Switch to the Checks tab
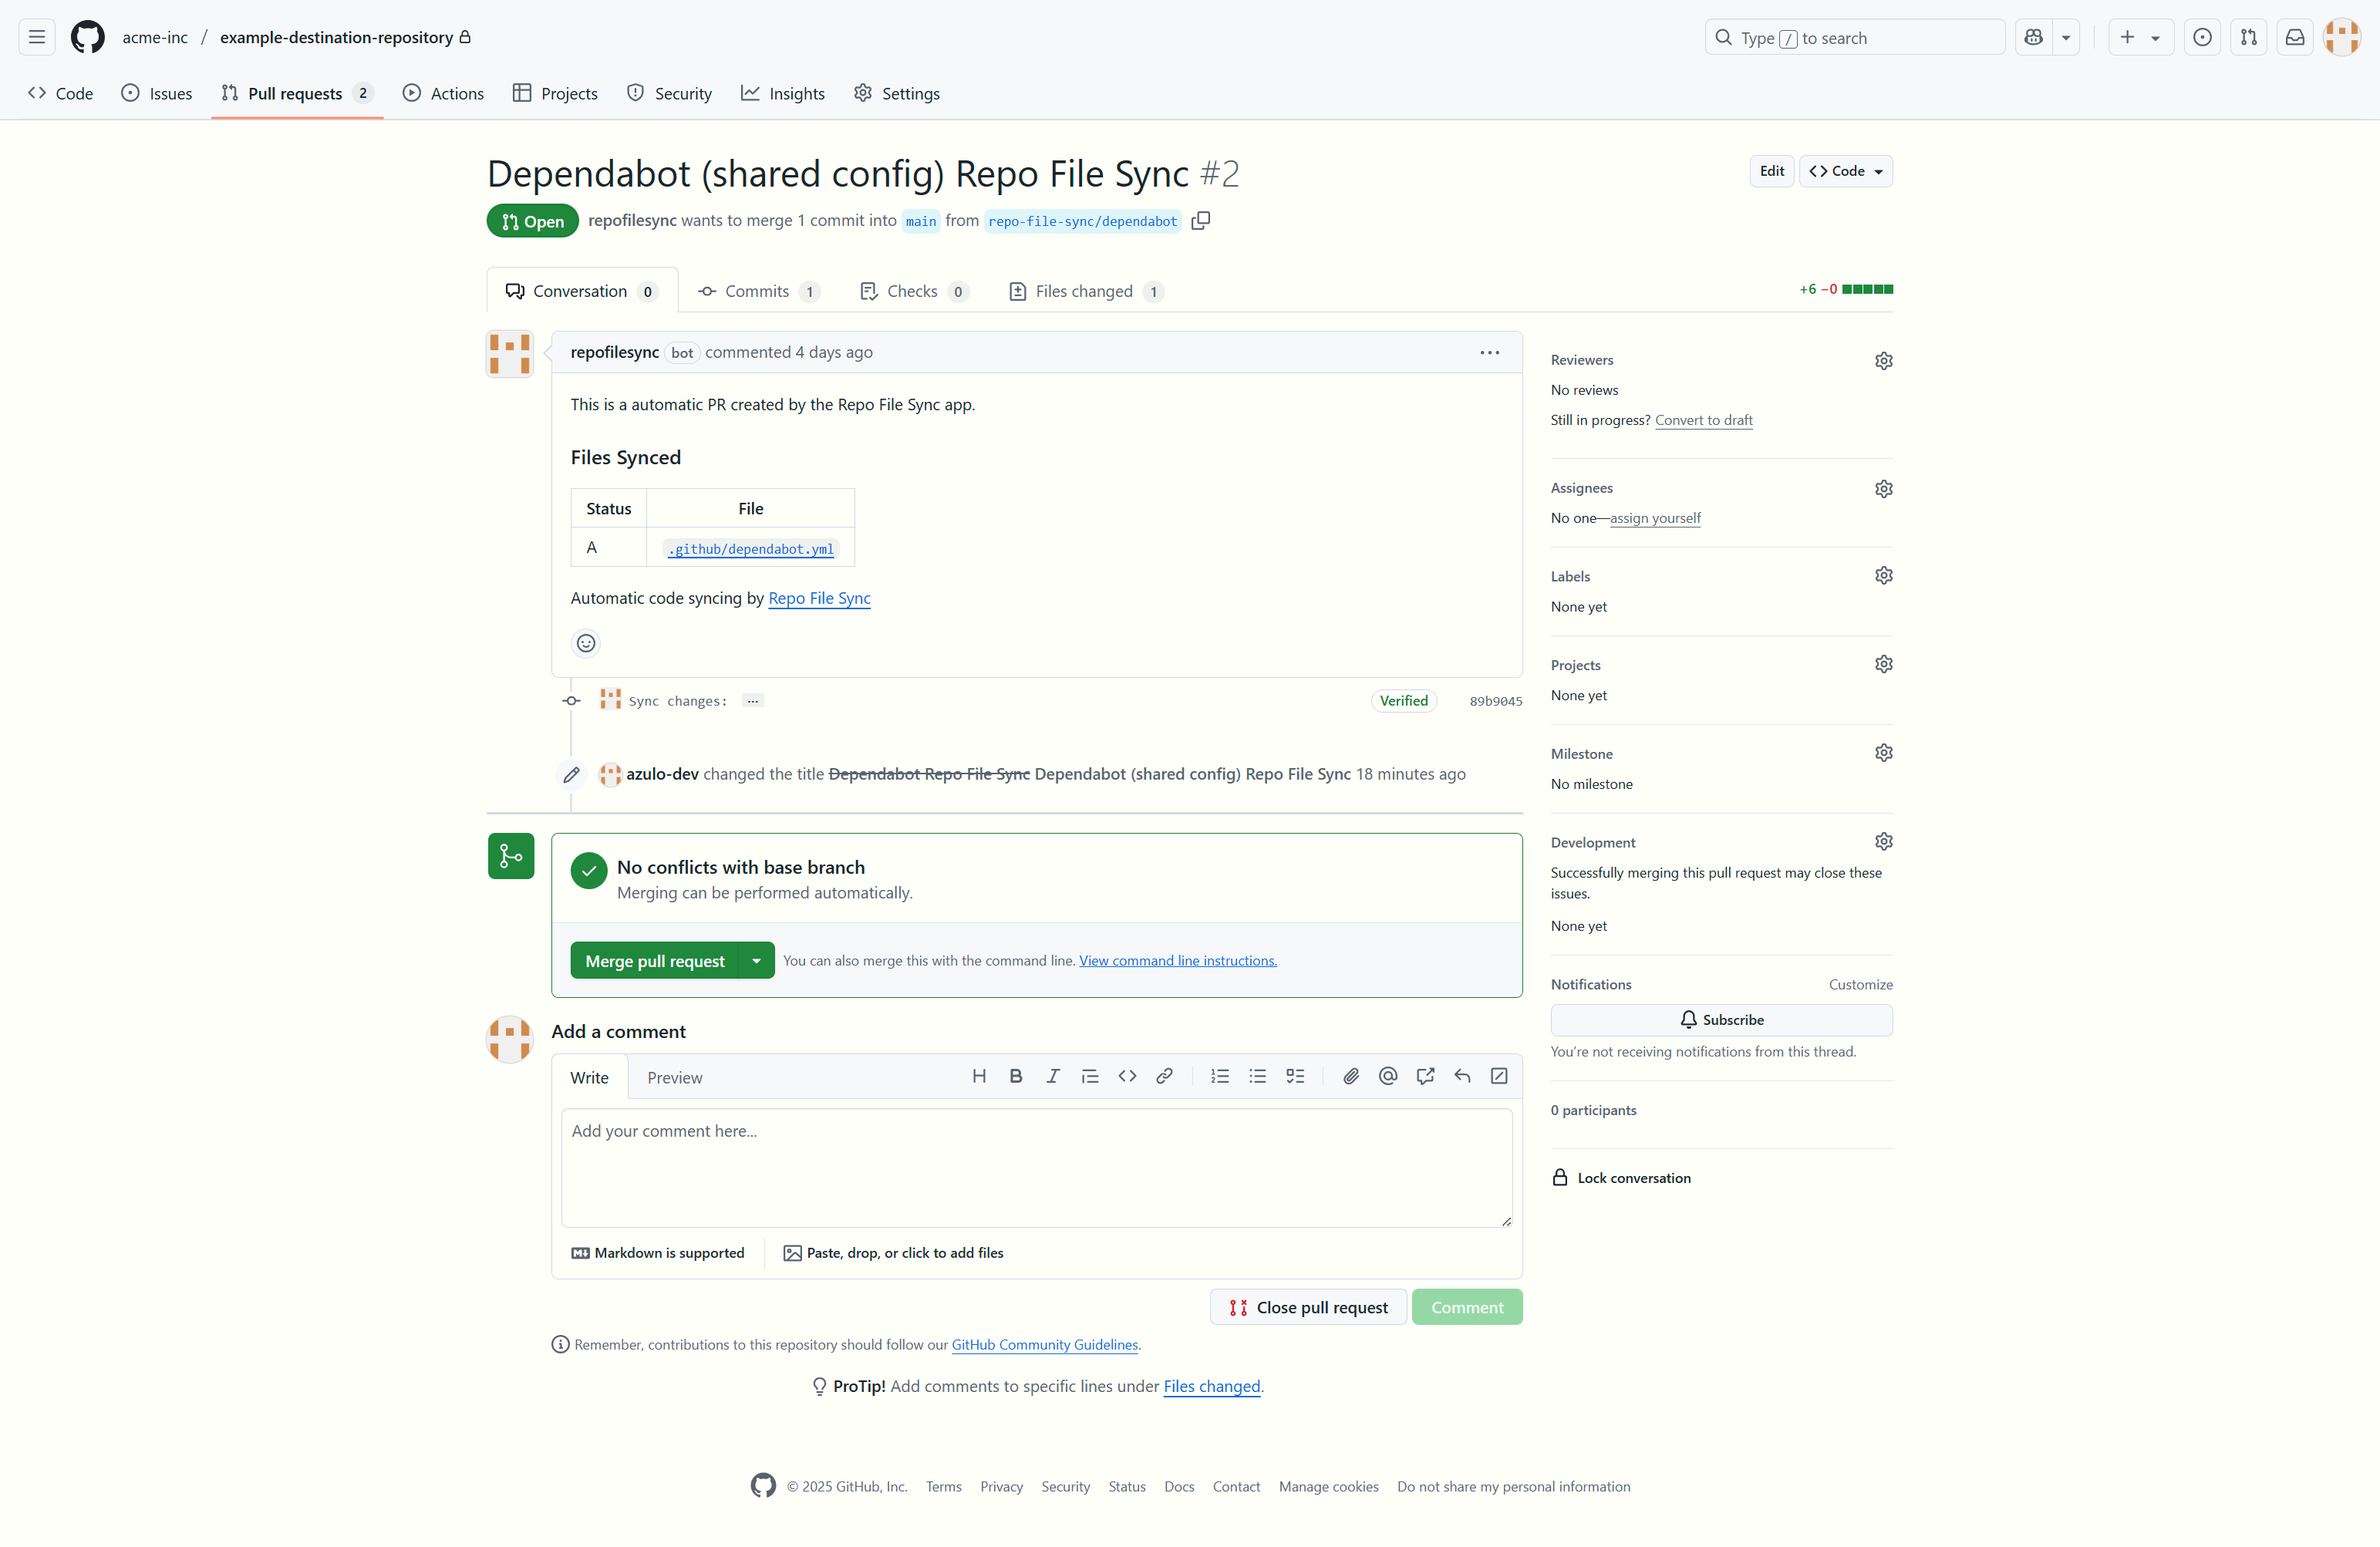 (x=914, y=291)
